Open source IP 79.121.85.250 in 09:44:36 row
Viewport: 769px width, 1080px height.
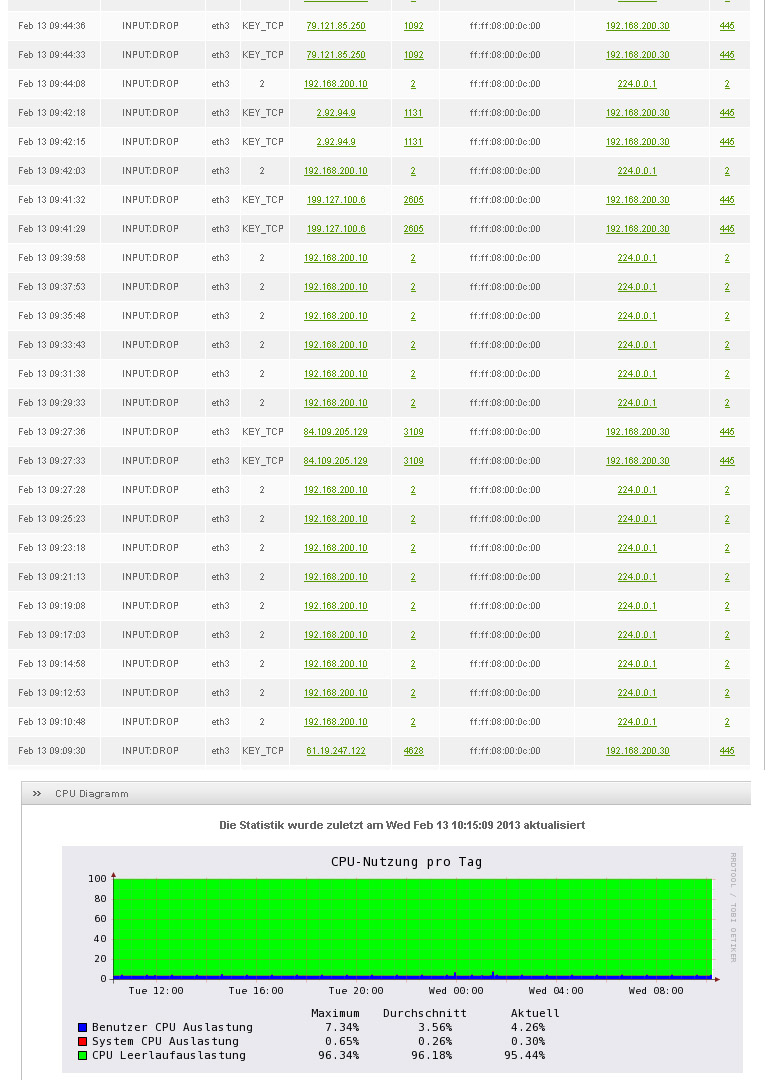click(x=335, y=26)
